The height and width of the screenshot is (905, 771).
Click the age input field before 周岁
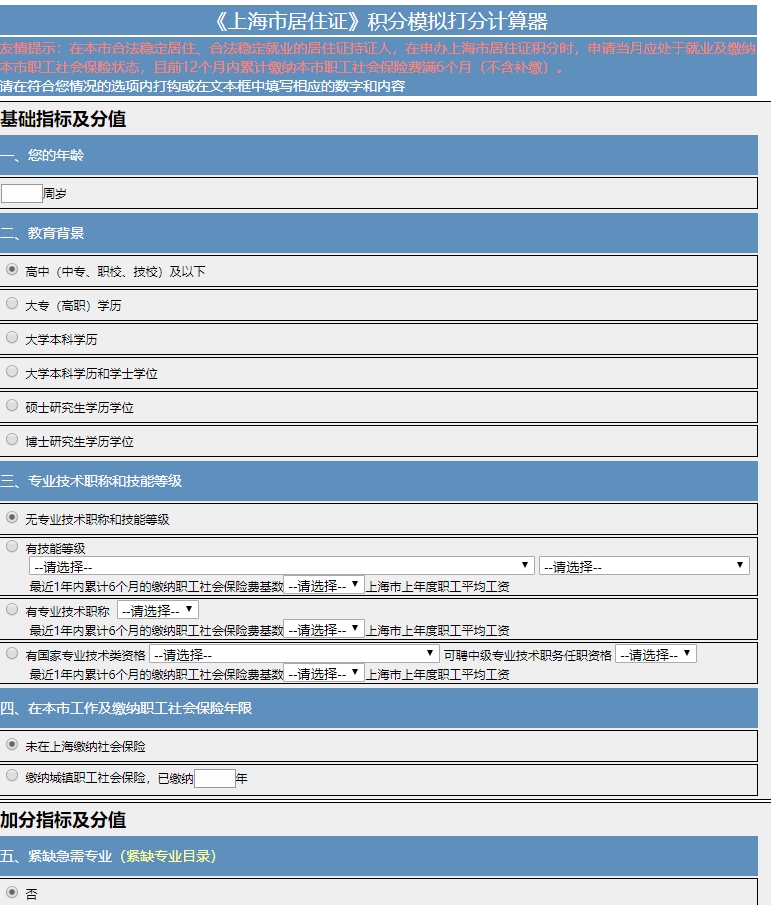[x=22, y=193]
